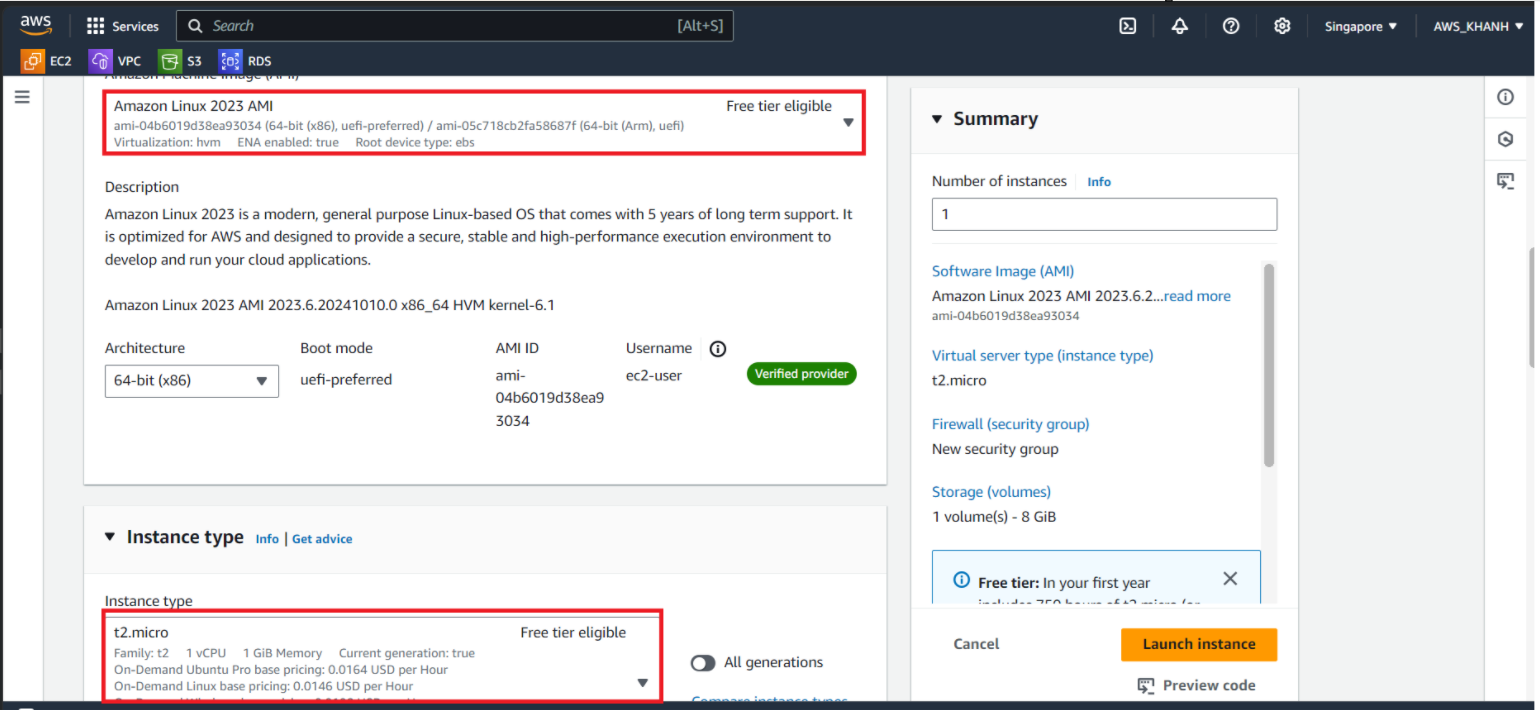Open the AWS_KHANH account menu
1540x710 pixels.
tap(1479, 27)
